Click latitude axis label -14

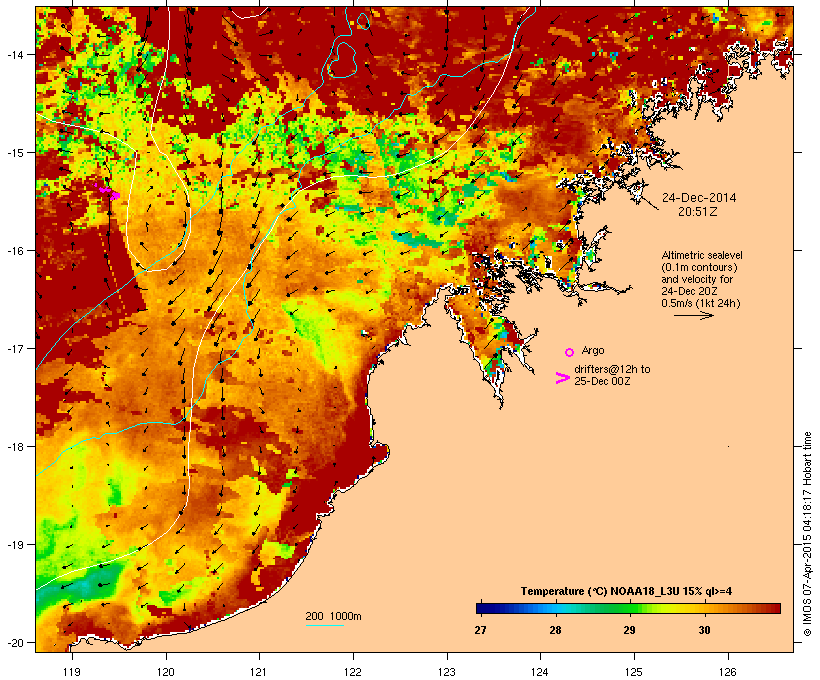point(14,54)
